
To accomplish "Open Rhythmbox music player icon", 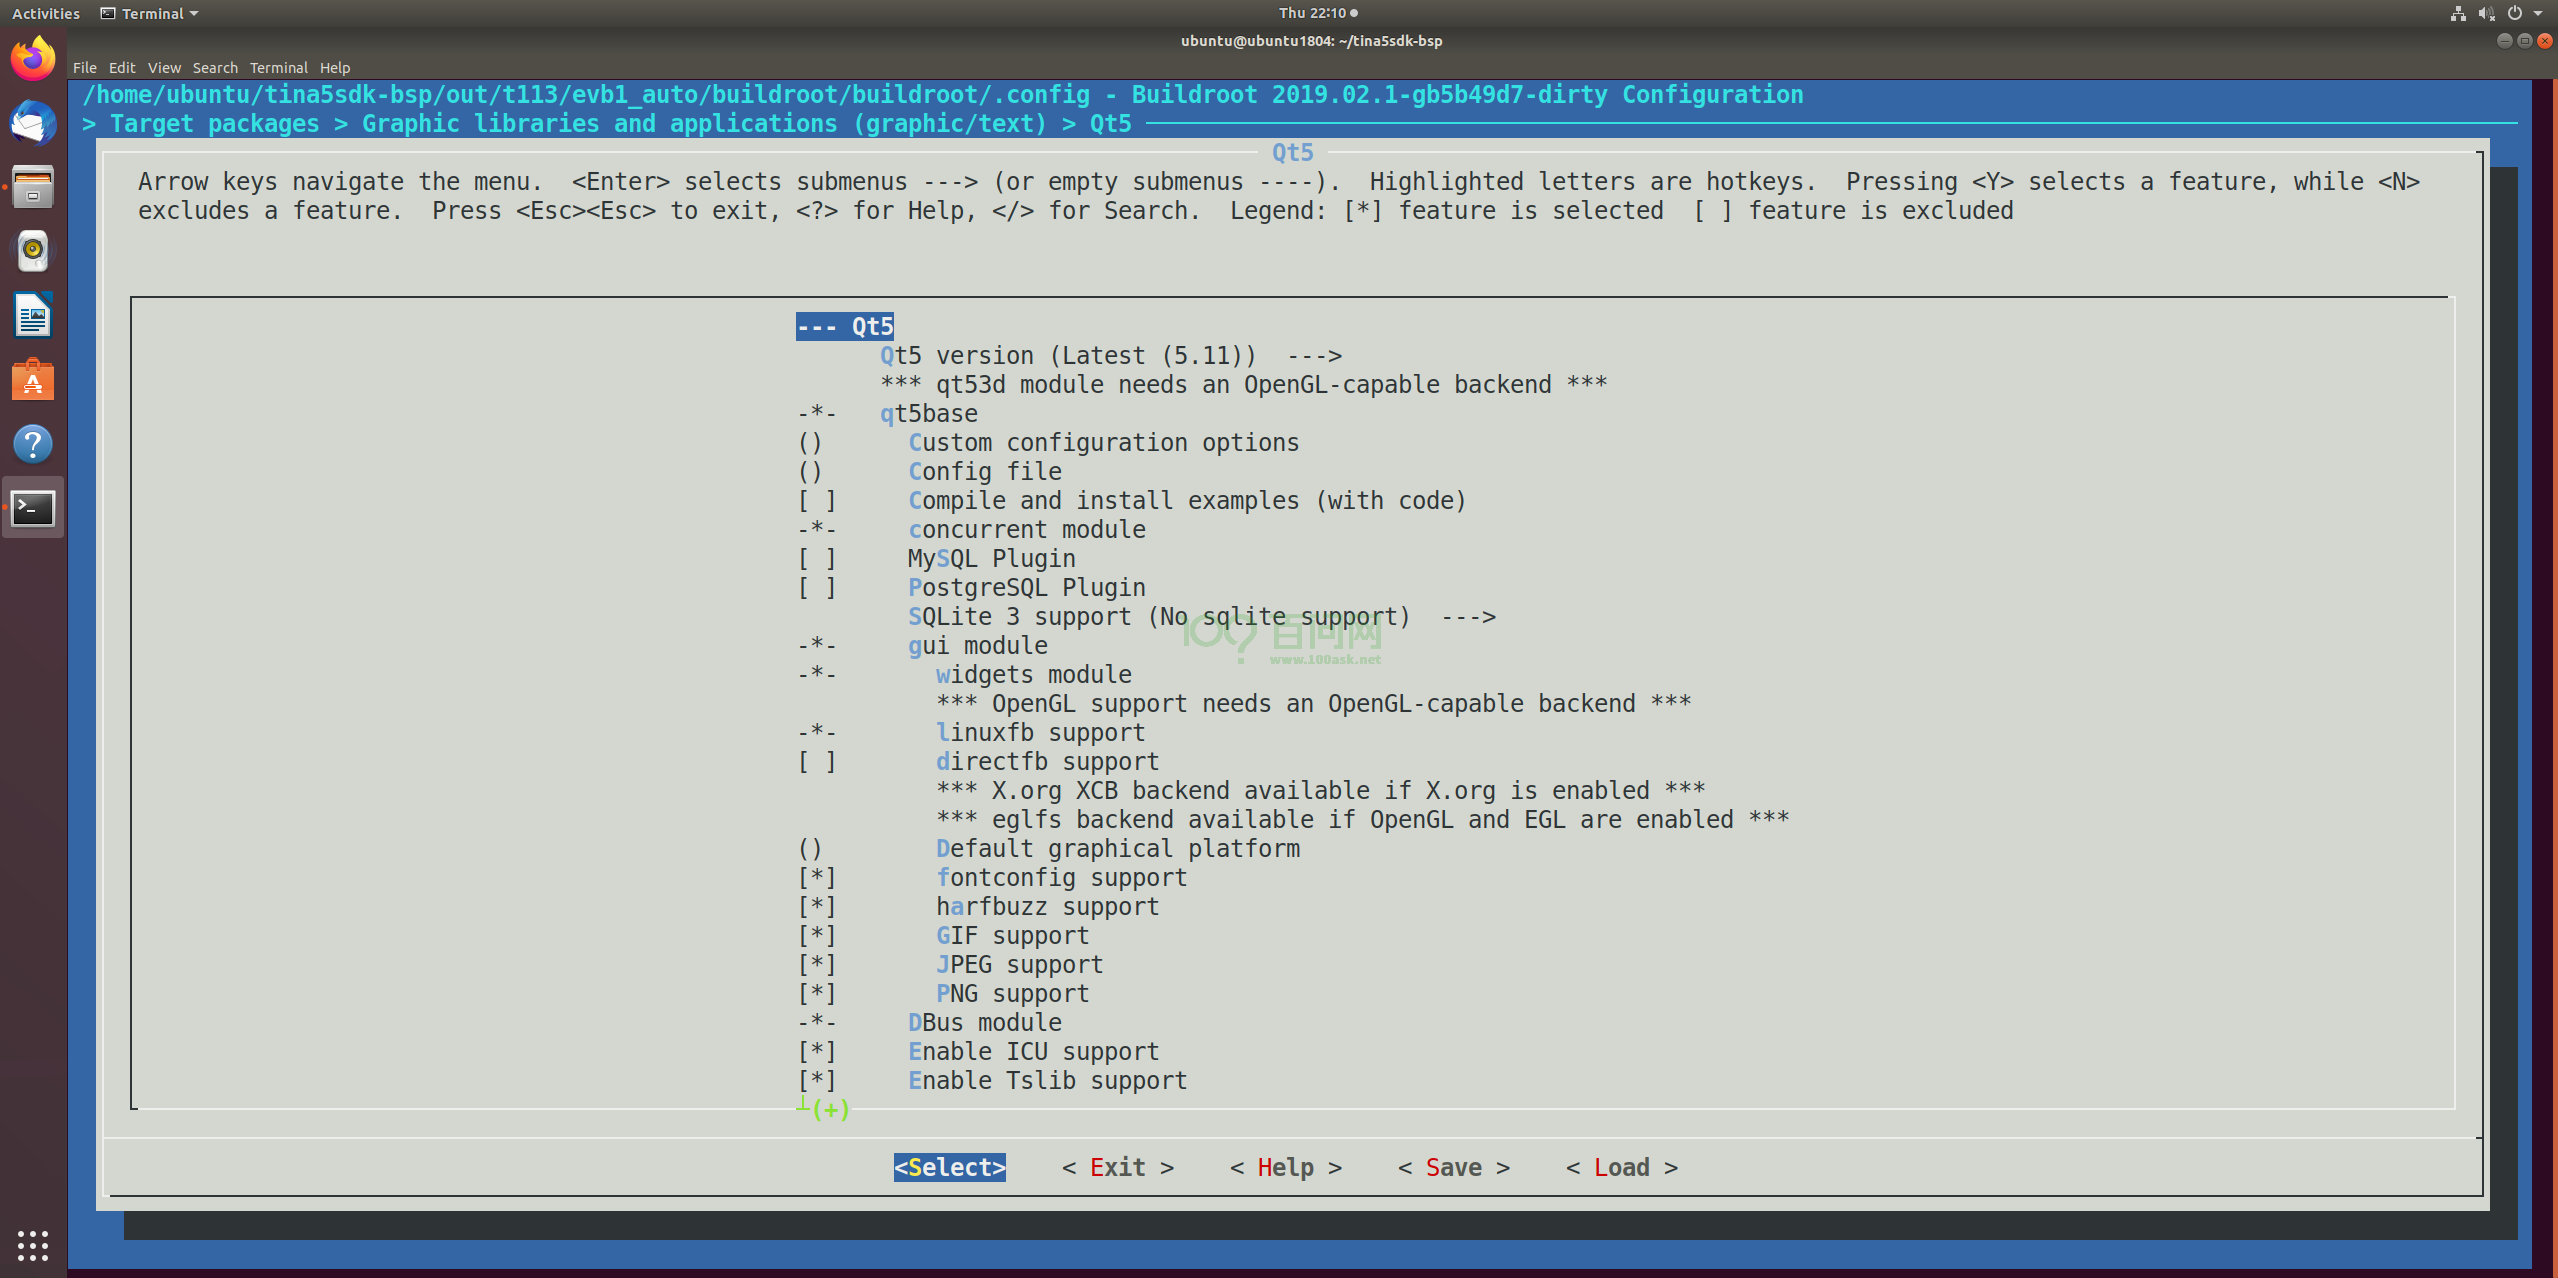I will (33, 251).
